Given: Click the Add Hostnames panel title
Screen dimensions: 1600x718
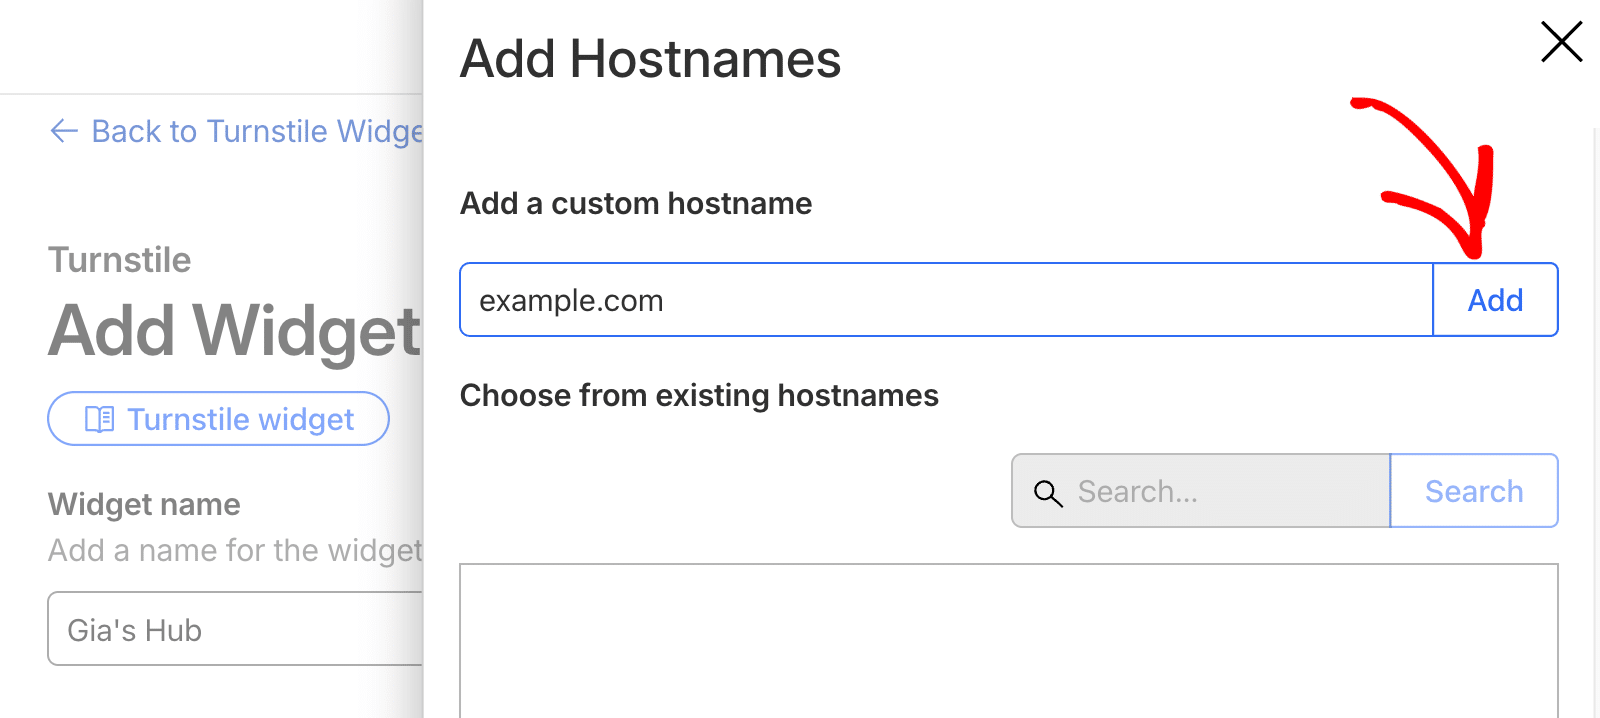Looking at the screenshot, I should click(x=650, y=59).
